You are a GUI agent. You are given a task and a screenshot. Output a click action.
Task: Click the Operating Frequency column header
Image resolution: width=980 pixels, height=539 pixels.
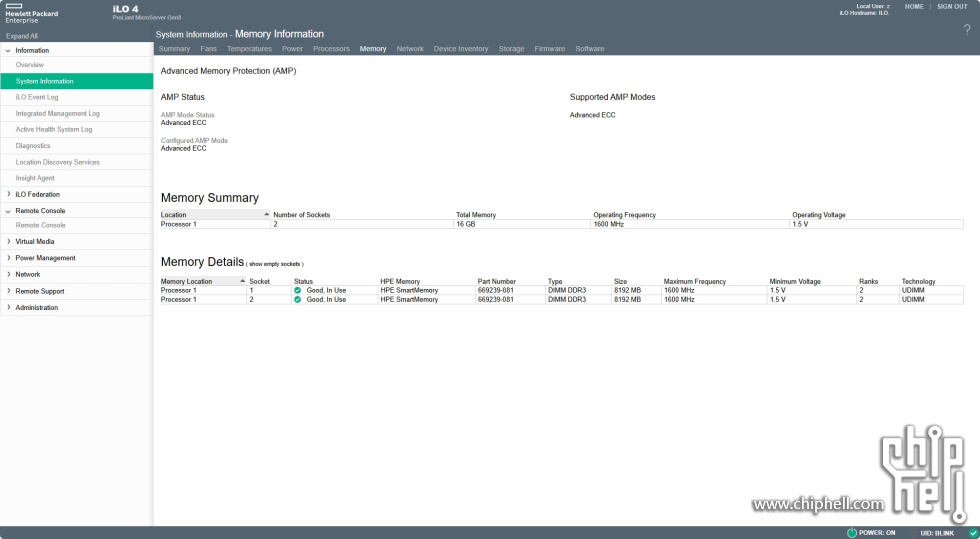coord(624,214)
